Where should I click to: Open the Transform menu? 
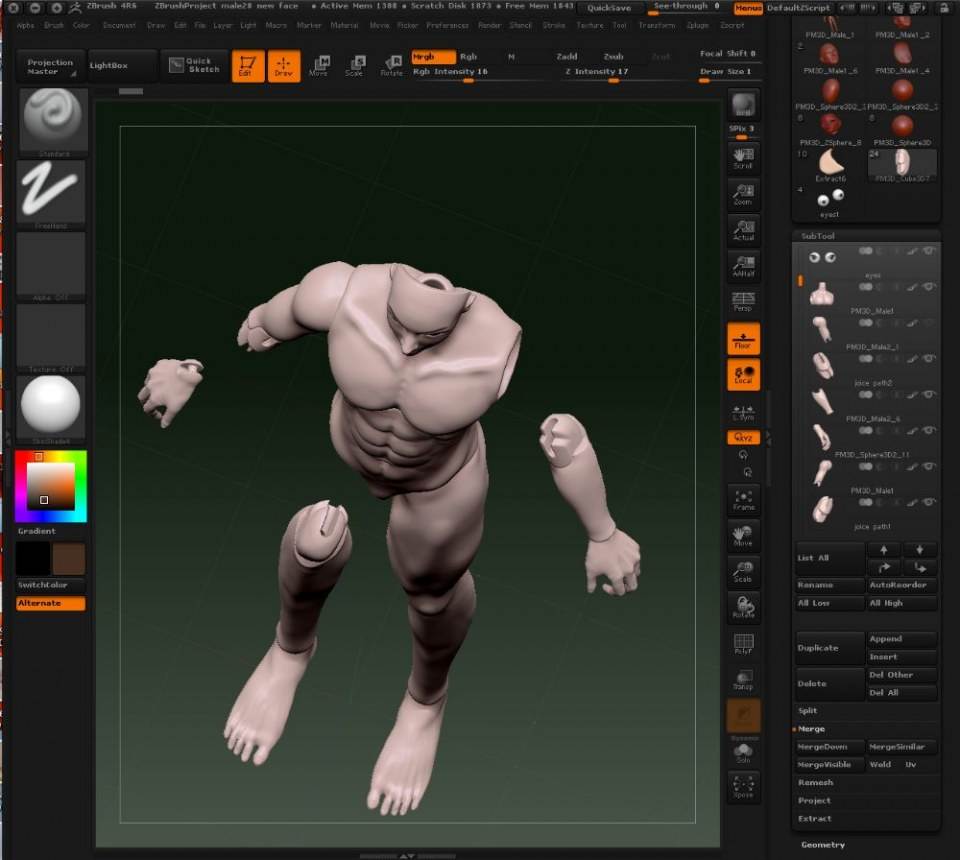pos(657,26)
